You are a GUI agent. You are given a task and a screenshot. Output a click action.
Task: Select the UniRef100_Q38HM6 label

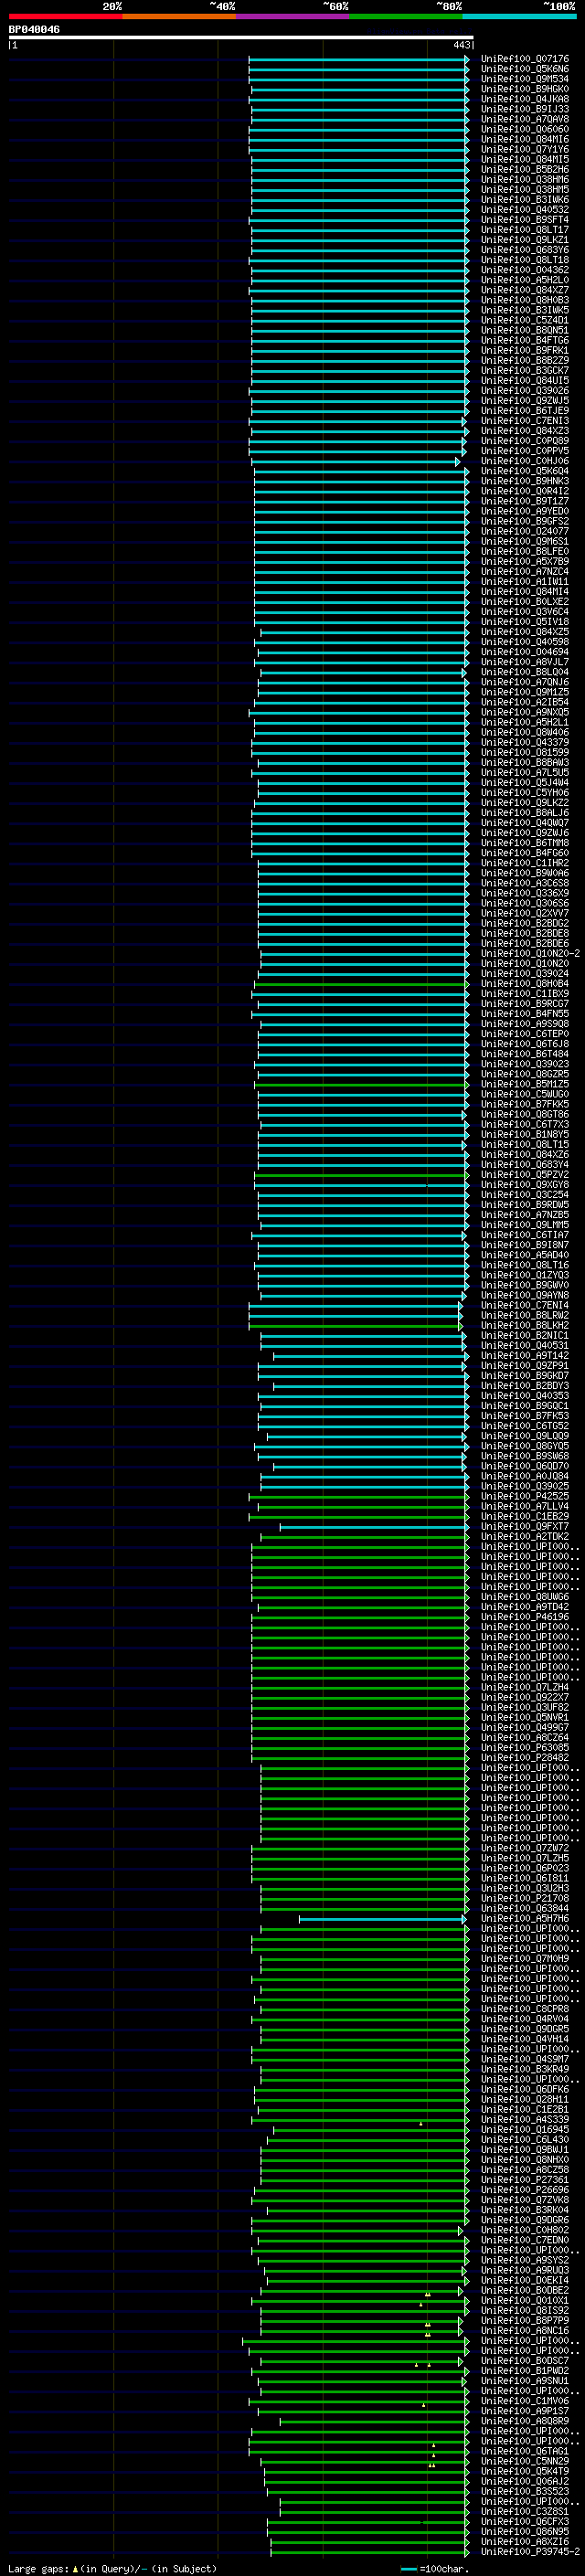pos(525,179)
